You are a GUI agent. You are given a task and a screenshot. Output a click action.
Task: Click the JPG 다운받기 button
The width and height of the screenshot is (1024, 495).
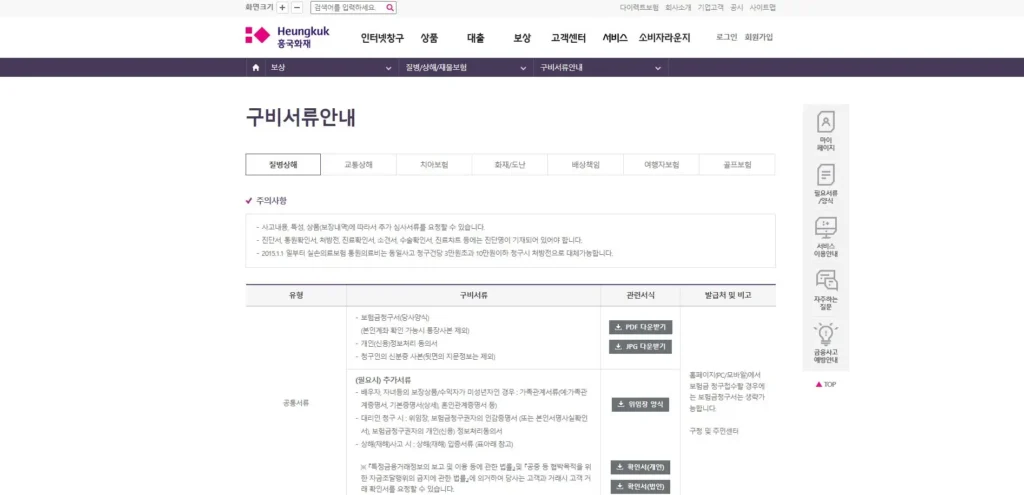click(640, 347)
